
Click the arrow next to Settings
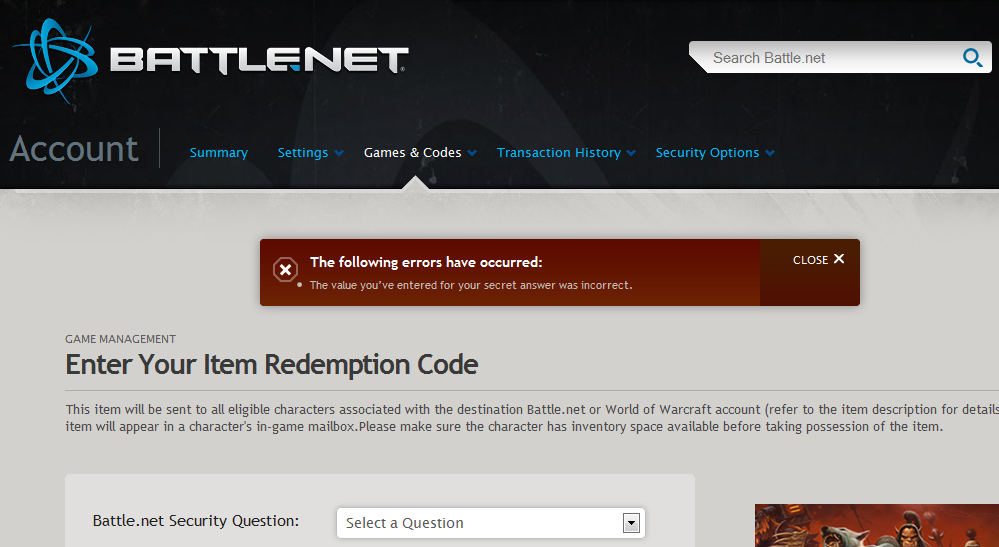pos(339,153)
